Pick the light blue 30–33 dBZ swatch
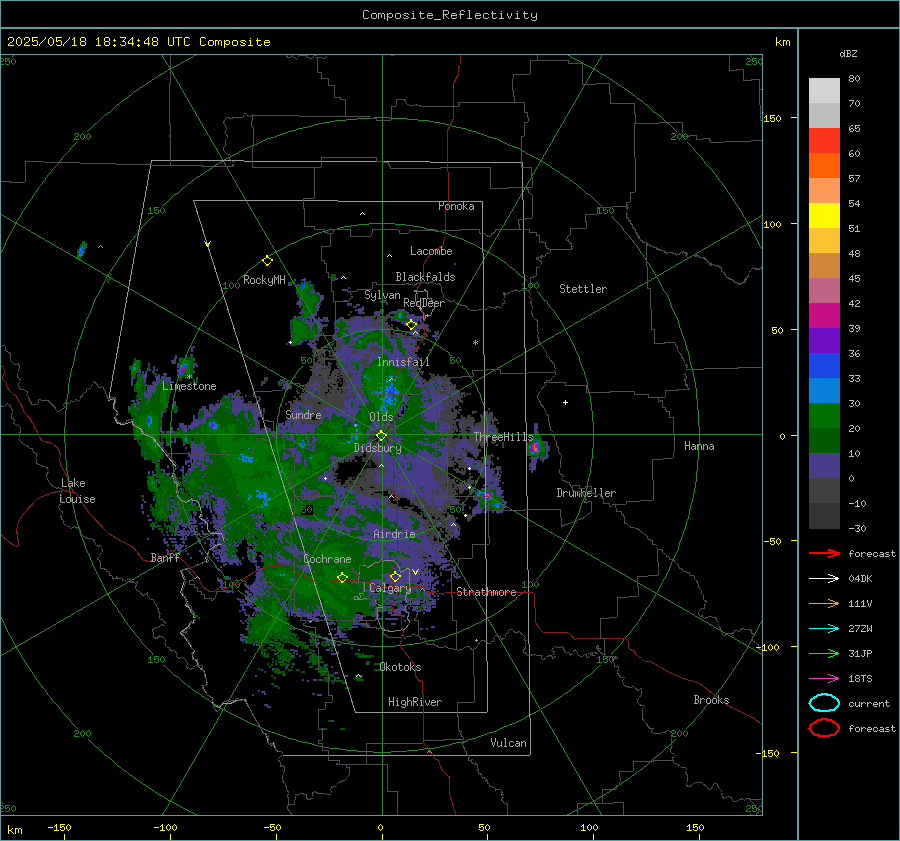This screenshot has height=841, width=900. tap(824, 391)
